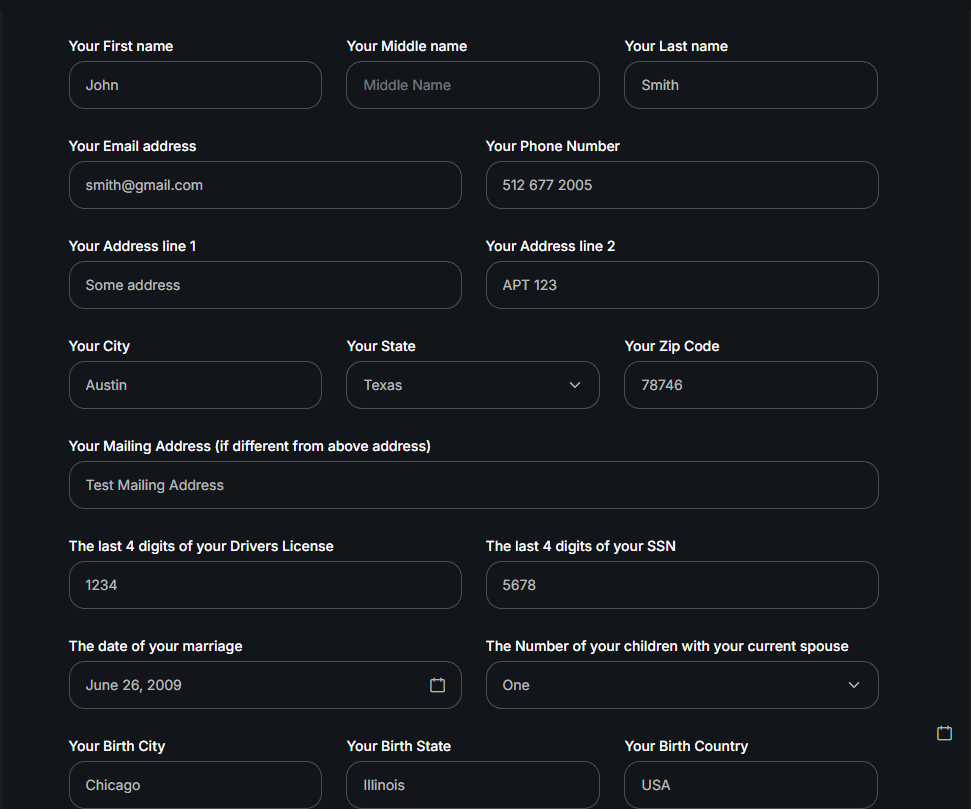The height and width of the screenshot is (809, 971).
Task: Select the City field with Austin
Action: (195, 385)
